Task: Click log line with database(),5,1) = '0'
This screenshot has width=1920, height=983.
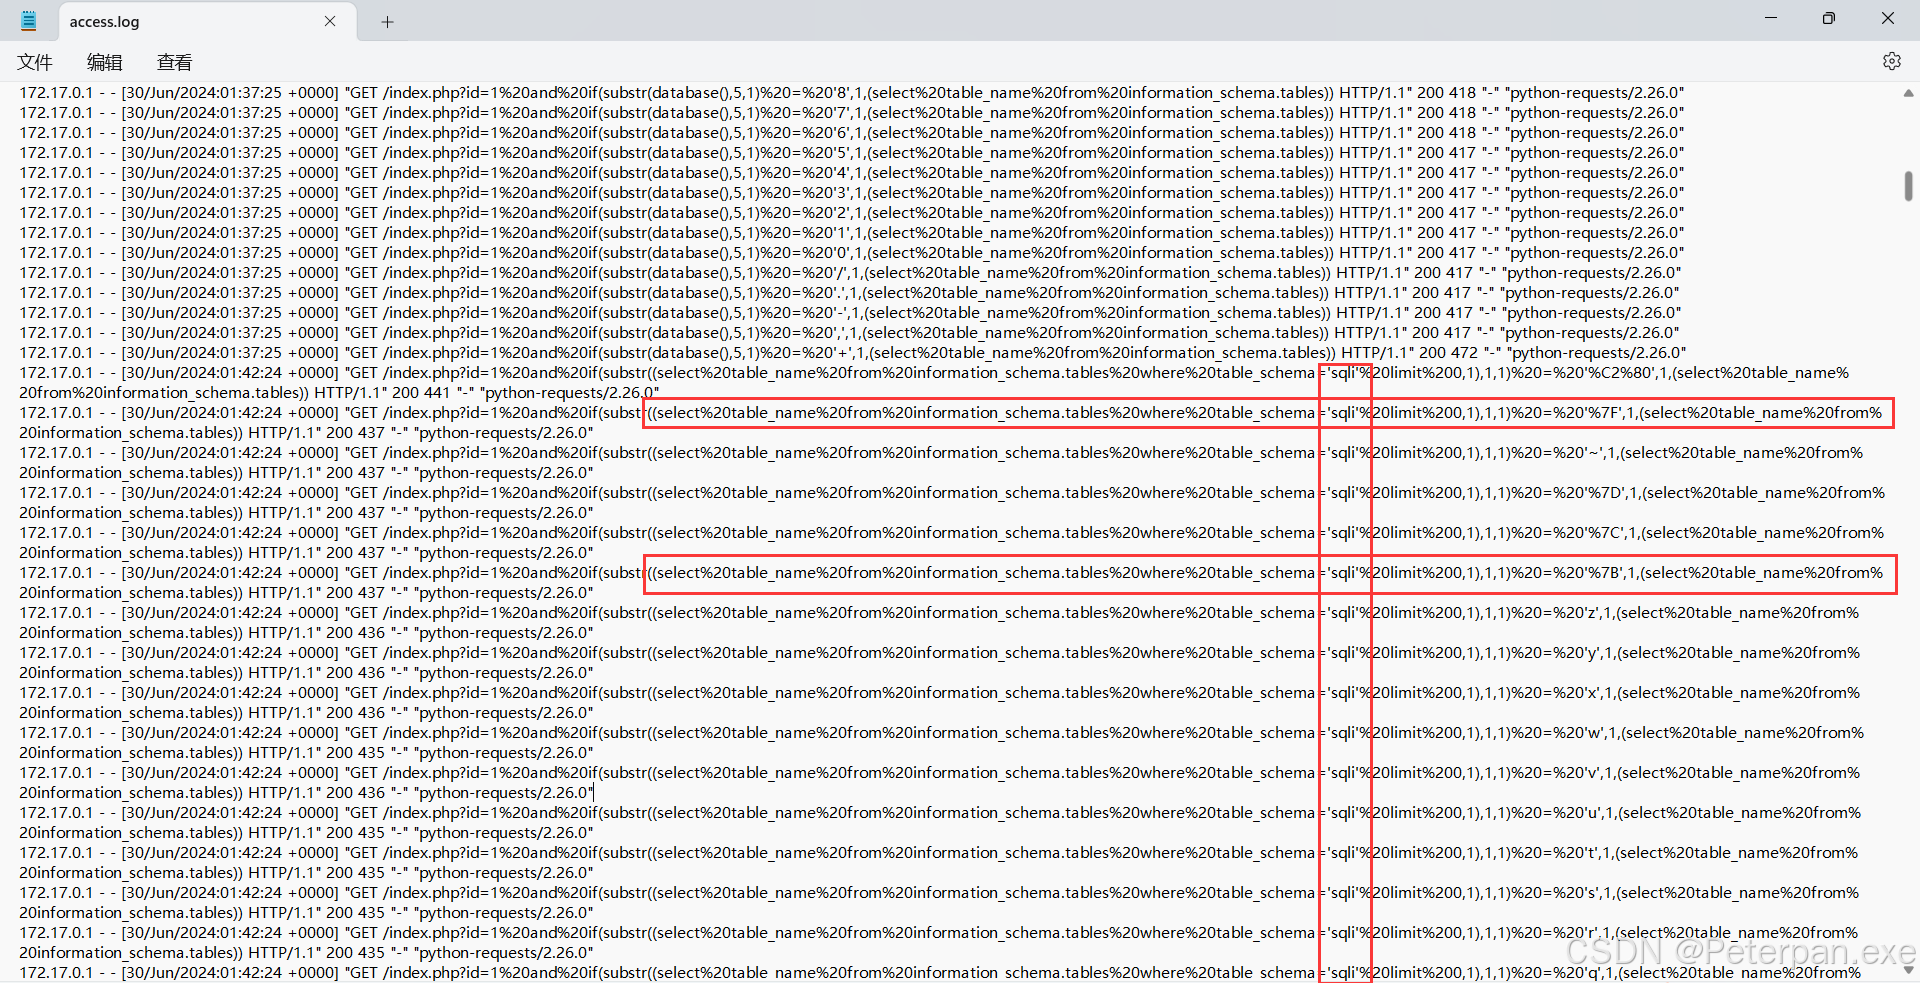Action: (852, 253)
